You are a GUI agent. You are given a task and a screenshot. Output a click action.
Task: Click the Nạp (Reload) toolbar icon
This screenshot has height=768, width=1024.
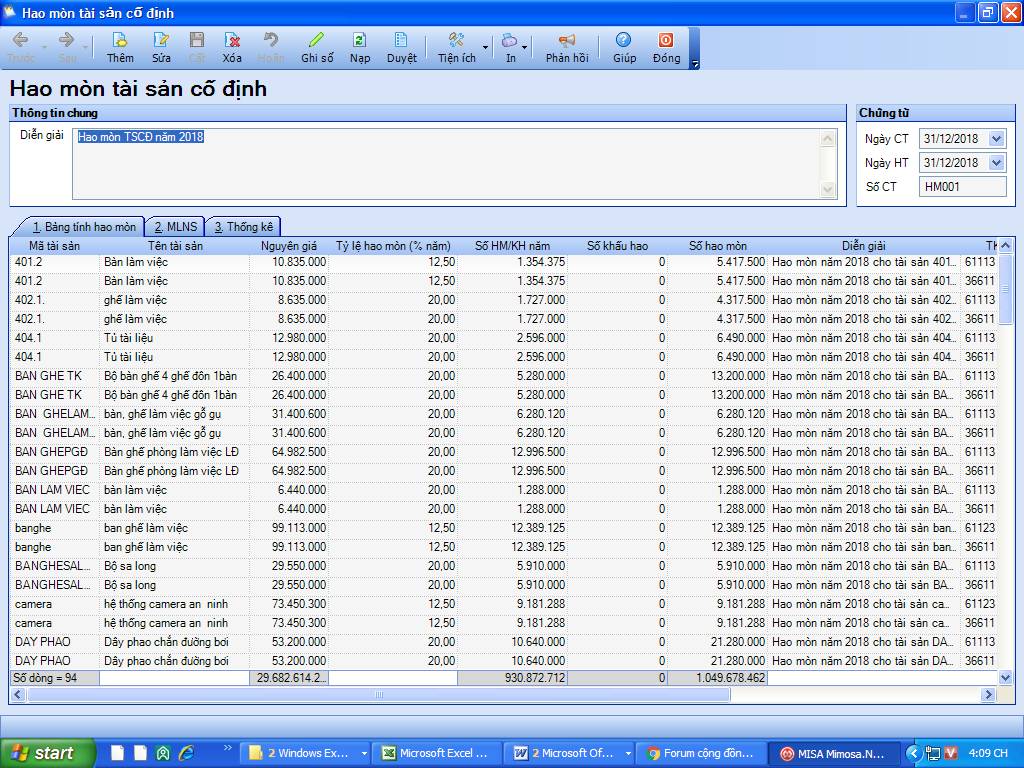360,47
